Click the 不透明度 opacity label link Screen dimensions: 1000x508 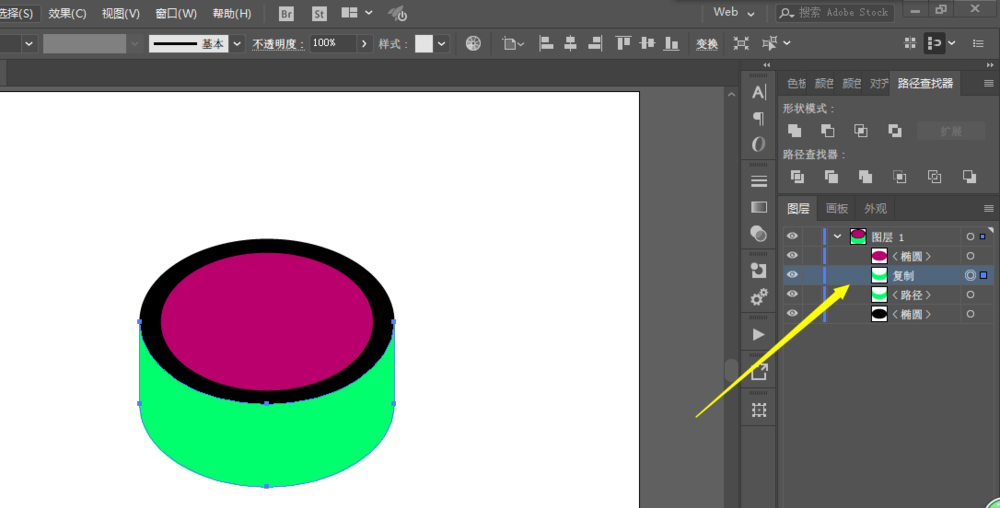point(276,44)
